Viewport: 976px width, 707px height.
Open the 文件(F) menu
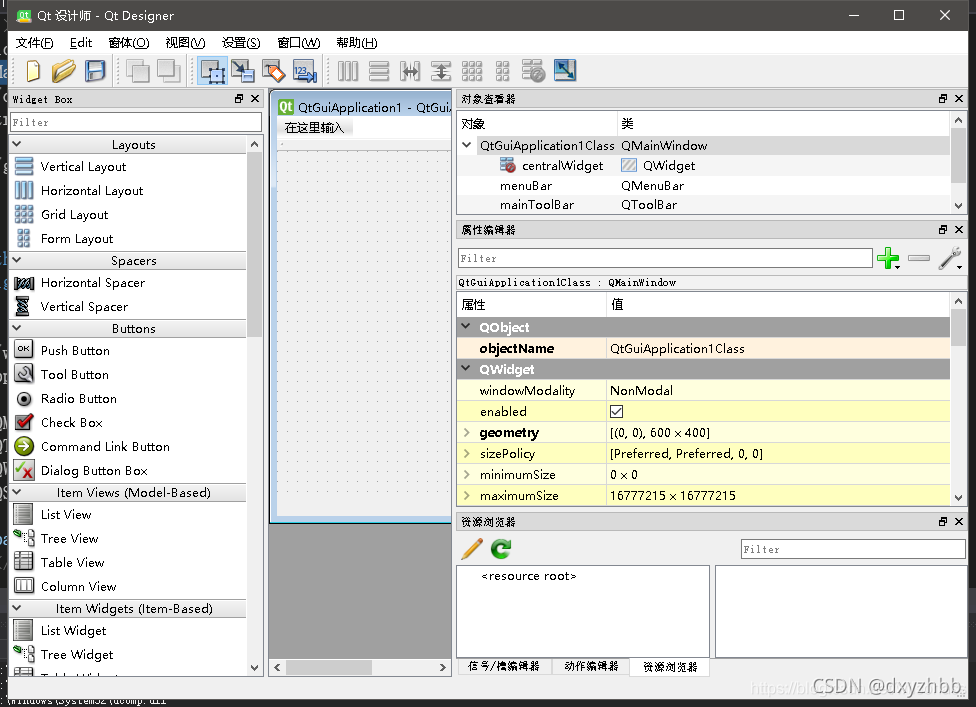tap(34, 42)
